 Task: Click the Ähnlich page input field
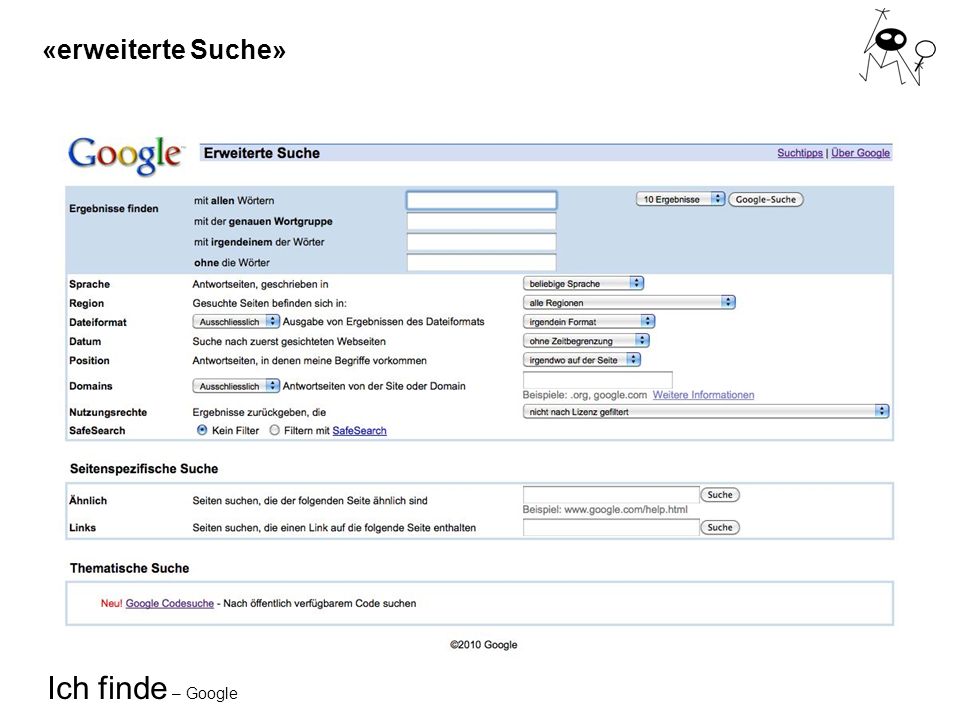(x=611, y=494)
